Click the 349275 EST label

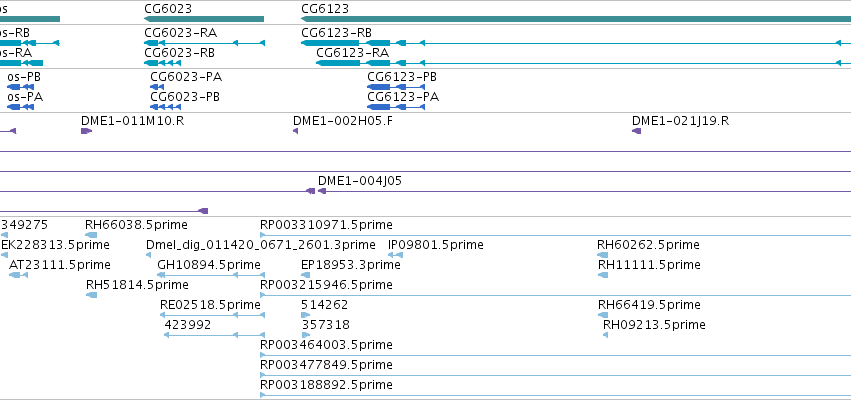pyautogui.click(x=24, y=225)
